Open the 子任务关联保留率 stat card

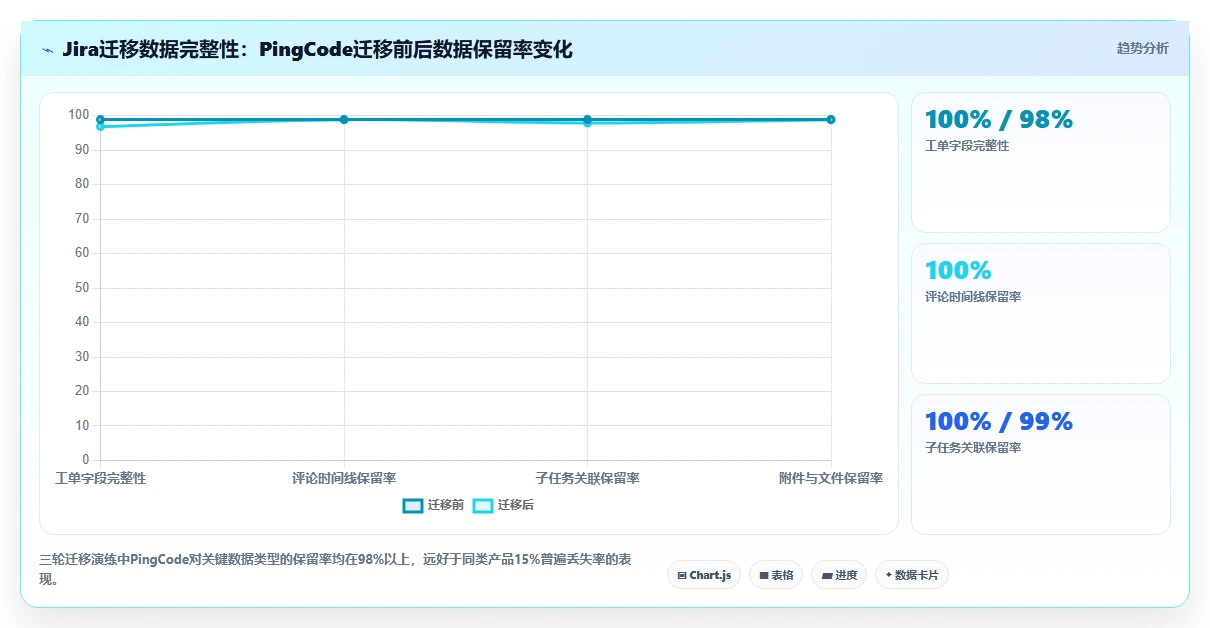1041,464
